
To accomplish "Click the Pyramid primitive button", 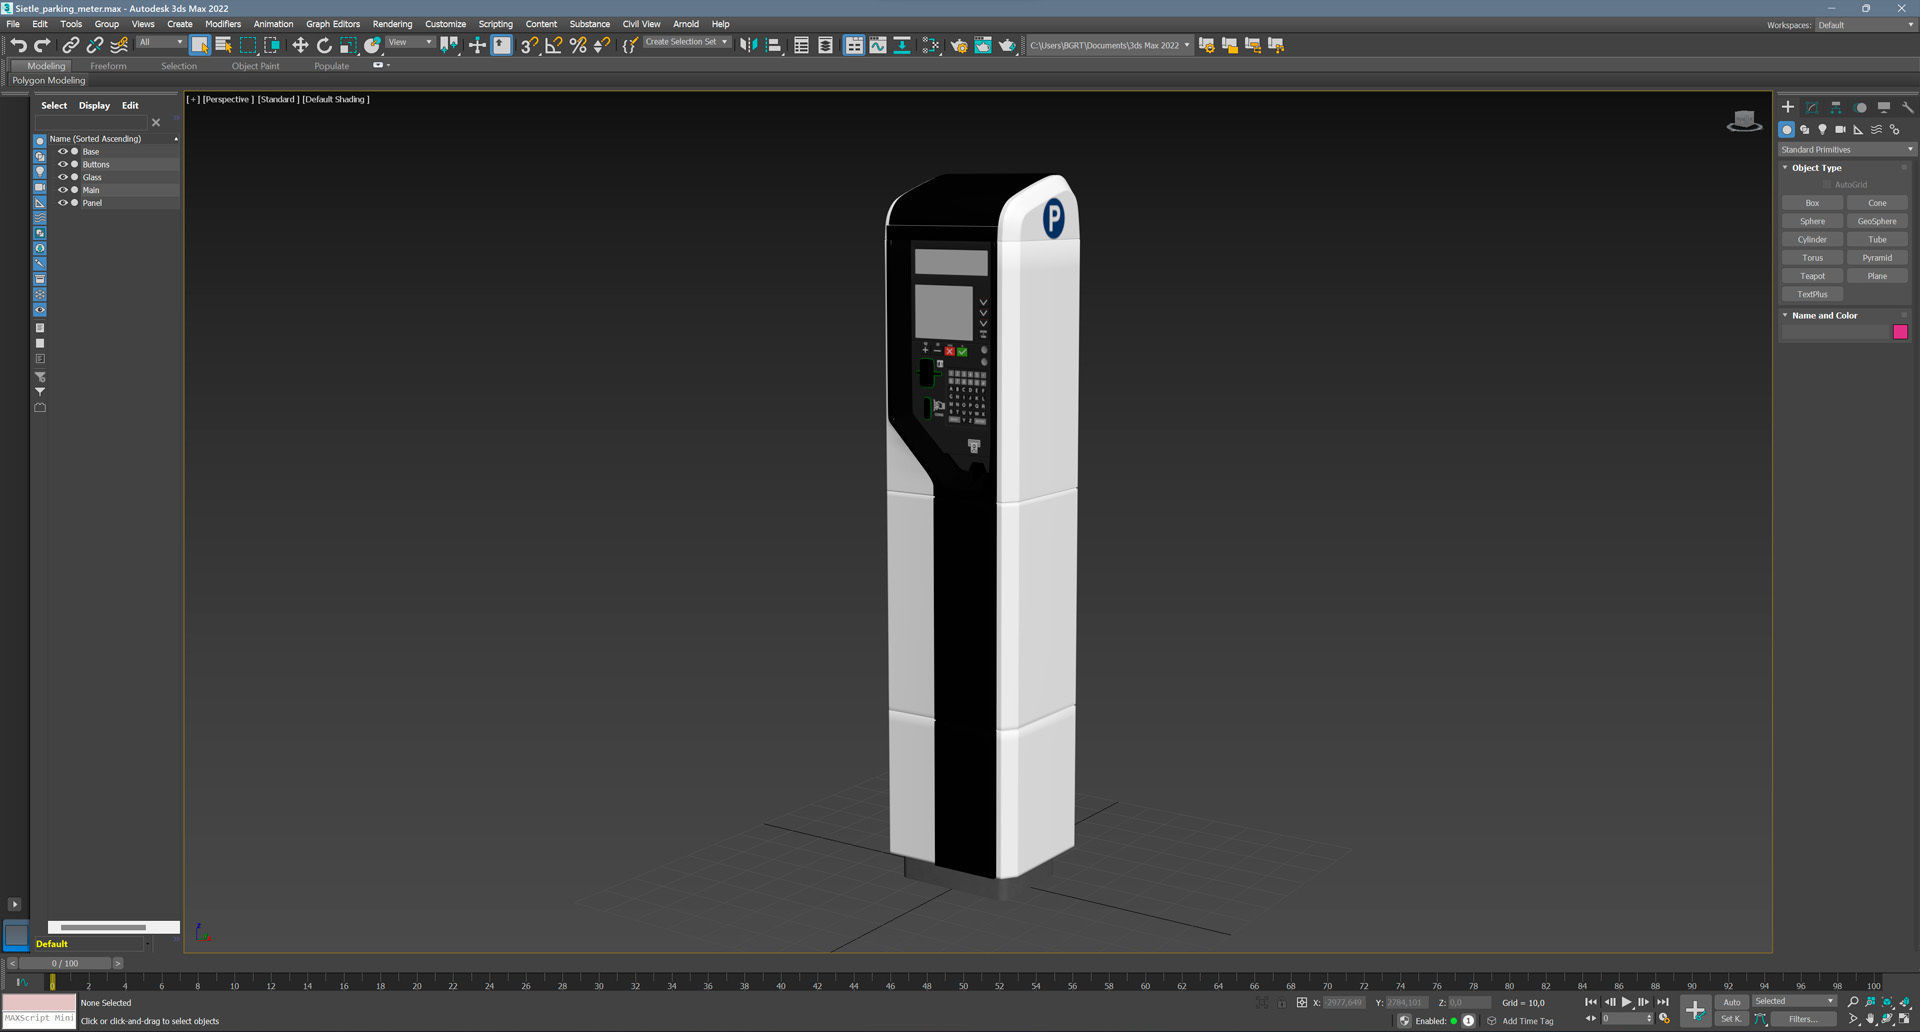I will pos(1877,258).
